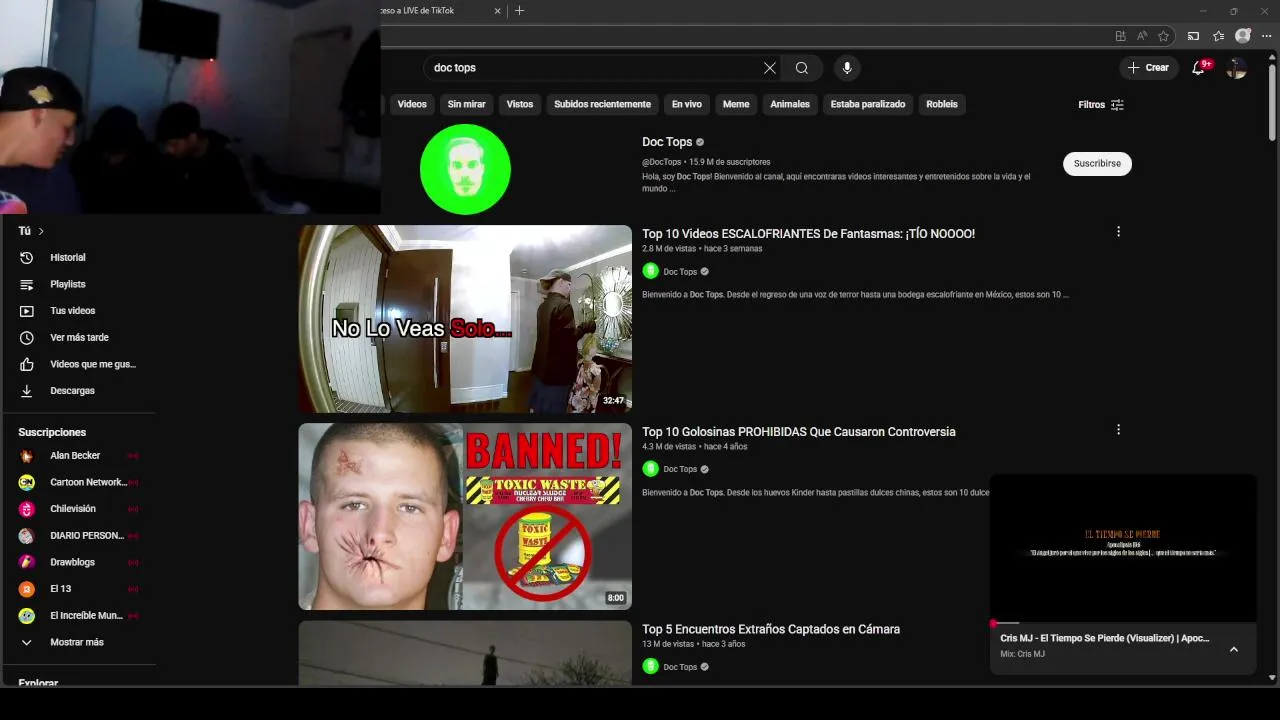Select the Sin mirar filter chip

(x=466, y=104)
